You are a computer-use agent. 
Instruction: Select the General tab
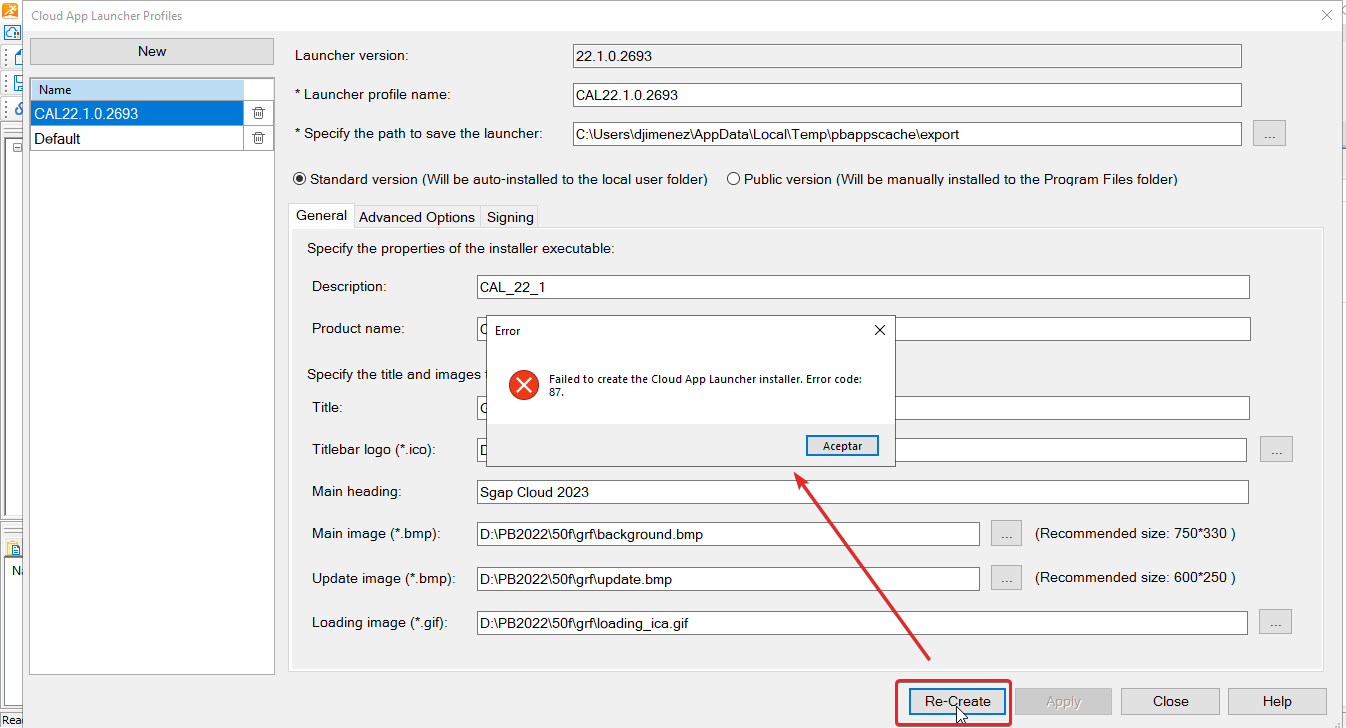tap(321, 216)
